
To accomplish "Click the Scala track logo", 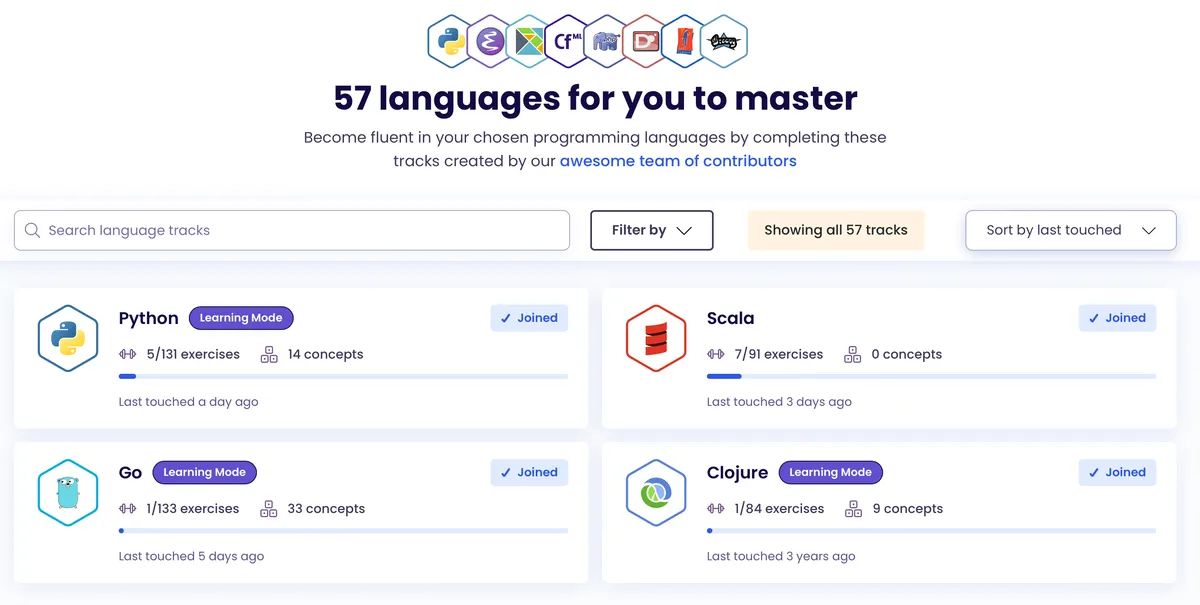I will [656, 338].
